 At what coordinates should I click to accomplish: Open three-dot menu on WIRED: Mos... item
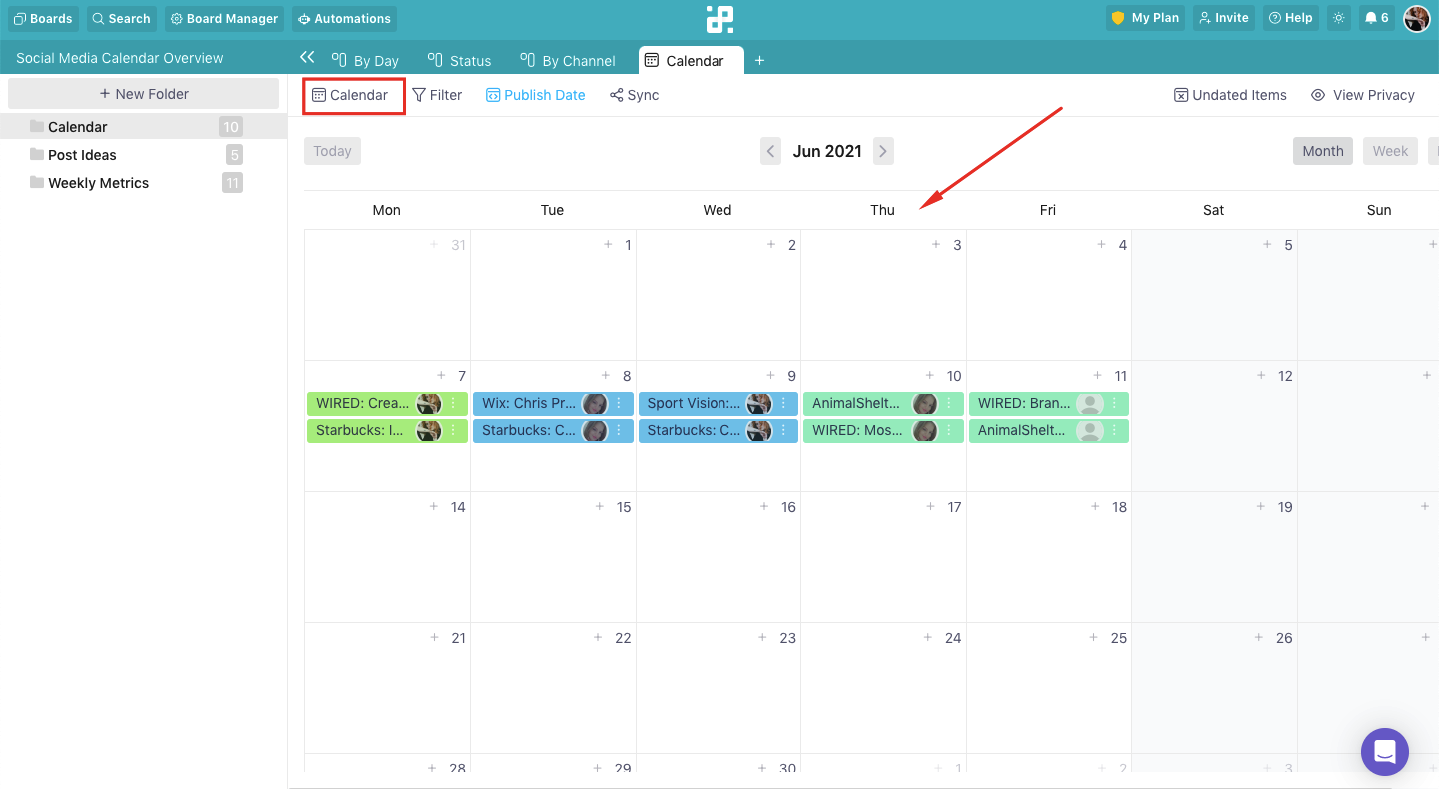coord(949,430)
